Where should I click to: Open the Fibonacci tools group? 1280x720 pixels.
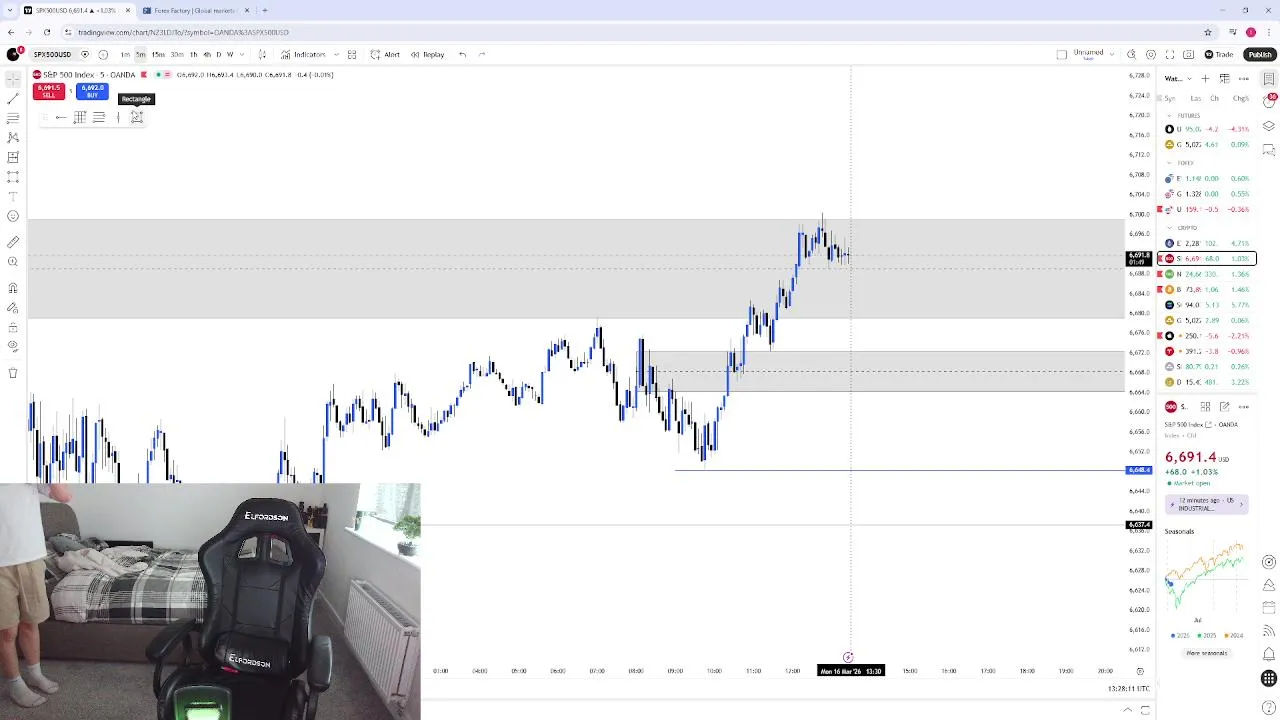(13, 118)
